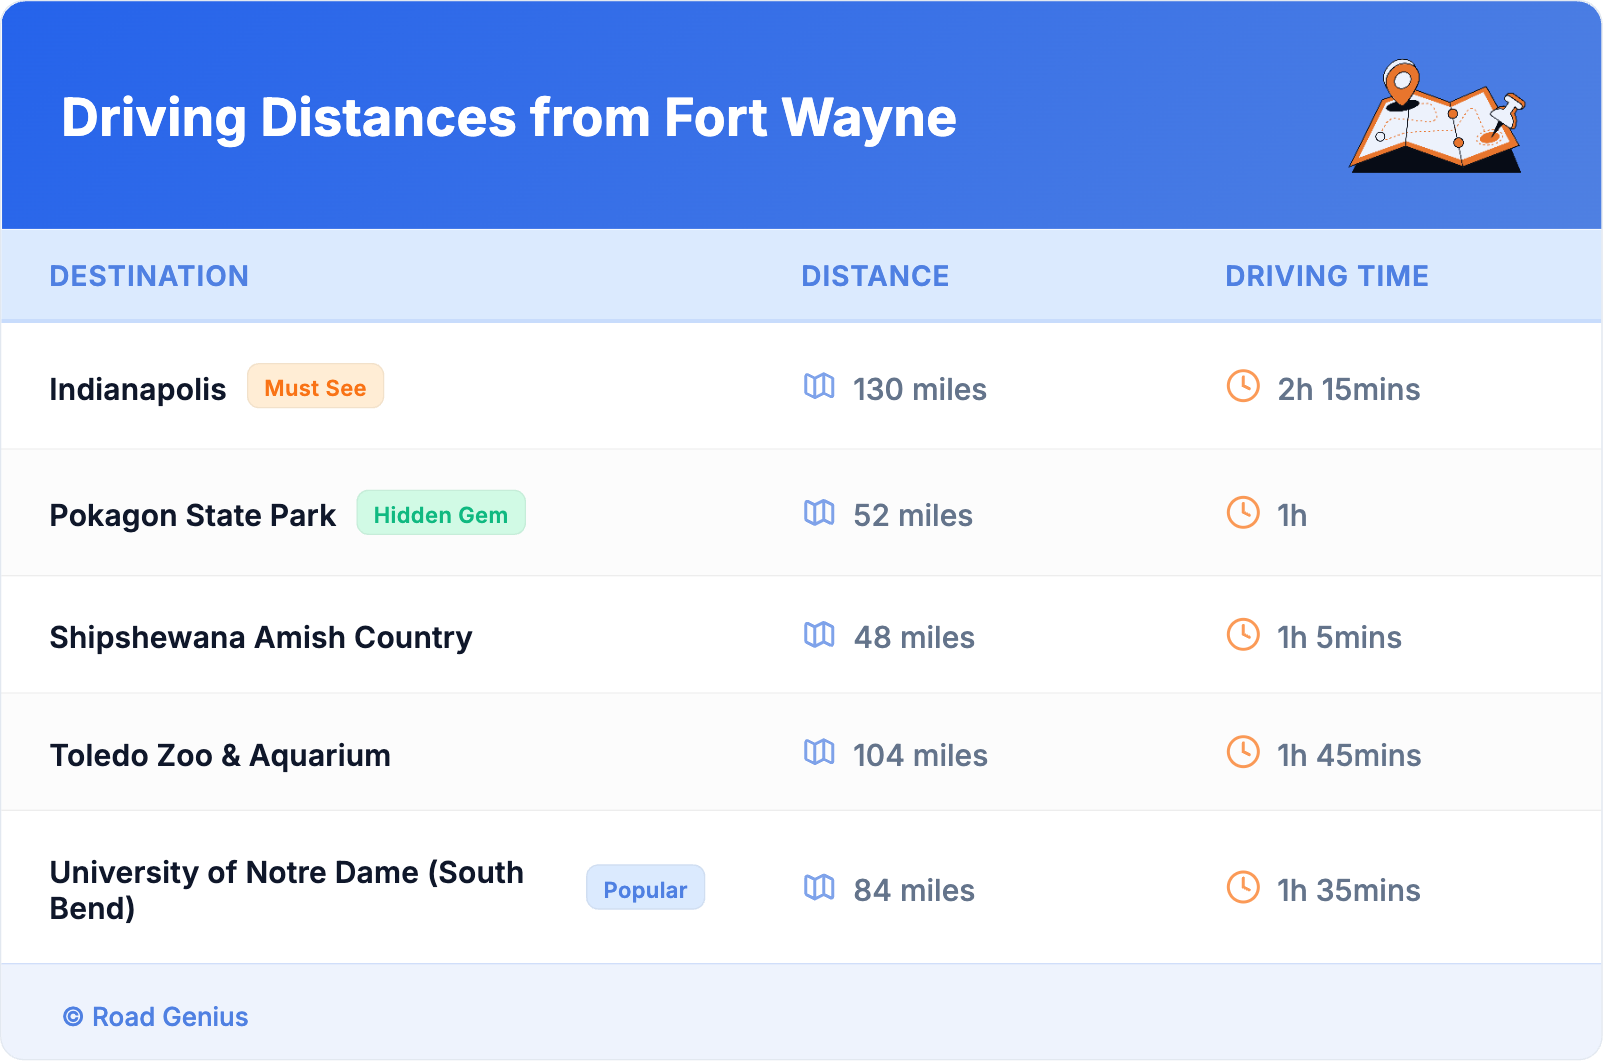Viewport: 1604px width, 1062px height.
Task: Click the map icon beside 104 miles
Action: click(x=819, y=752)
